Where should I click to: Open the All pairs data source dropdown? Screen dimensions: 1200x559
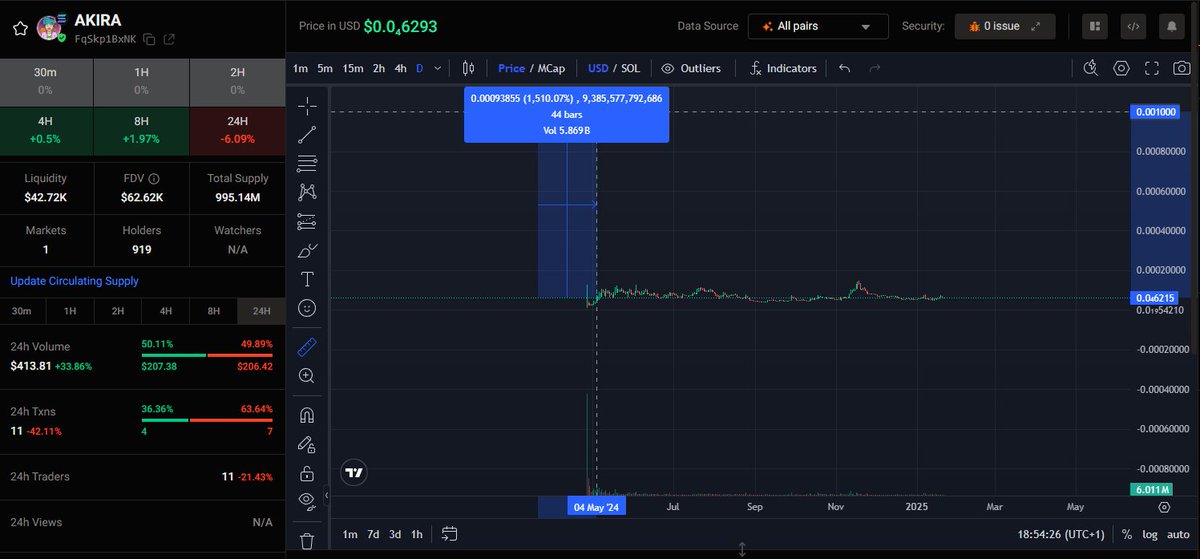818,26
